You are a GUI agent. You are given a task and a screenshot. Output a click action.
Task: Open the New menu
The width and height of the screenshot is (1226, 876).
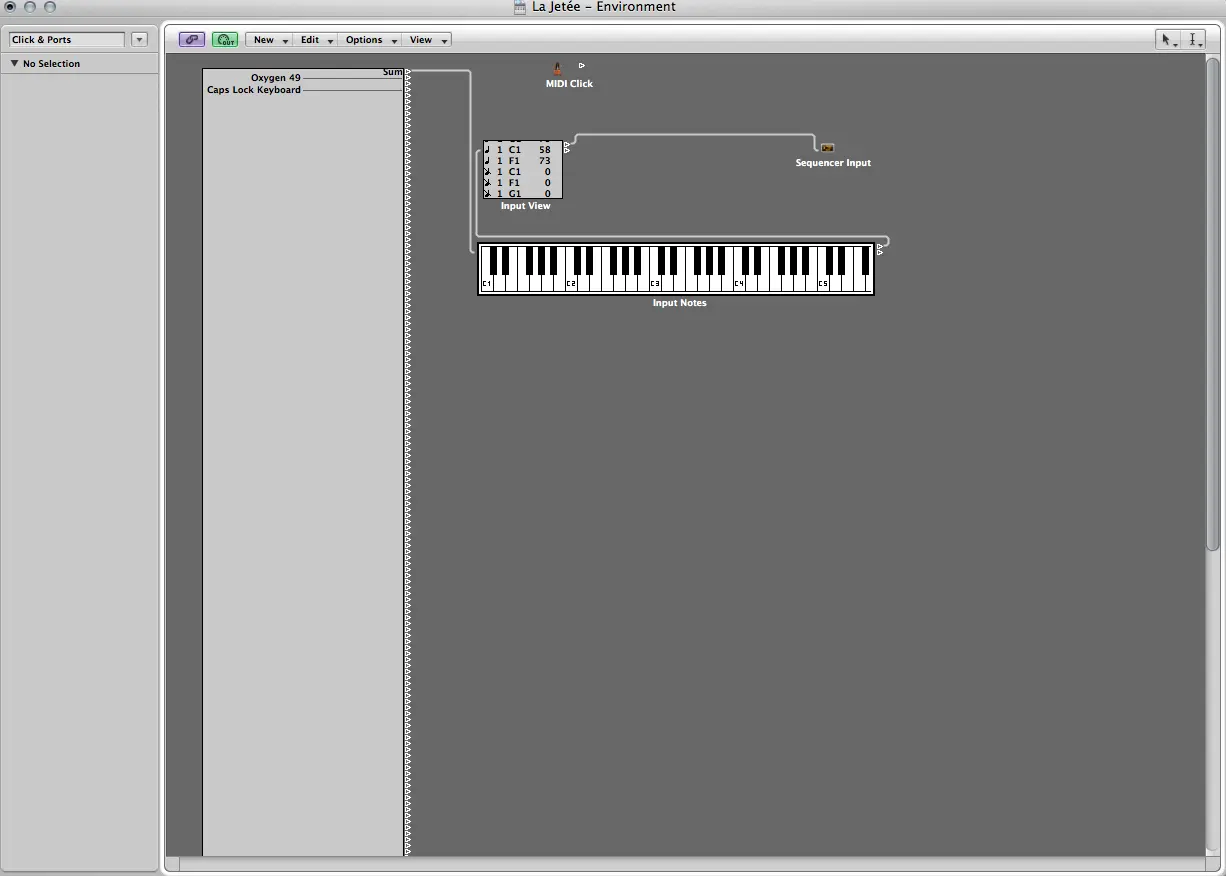[x=270, y=40]
